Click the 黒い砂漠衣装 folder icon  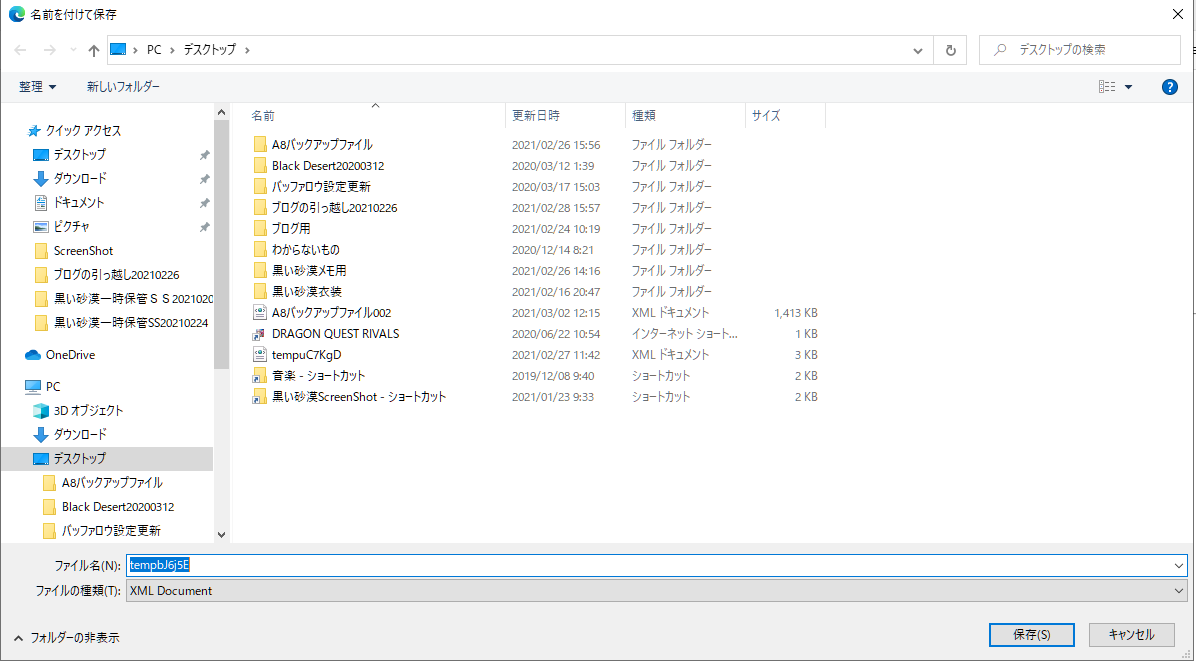[x=260, y=291]
